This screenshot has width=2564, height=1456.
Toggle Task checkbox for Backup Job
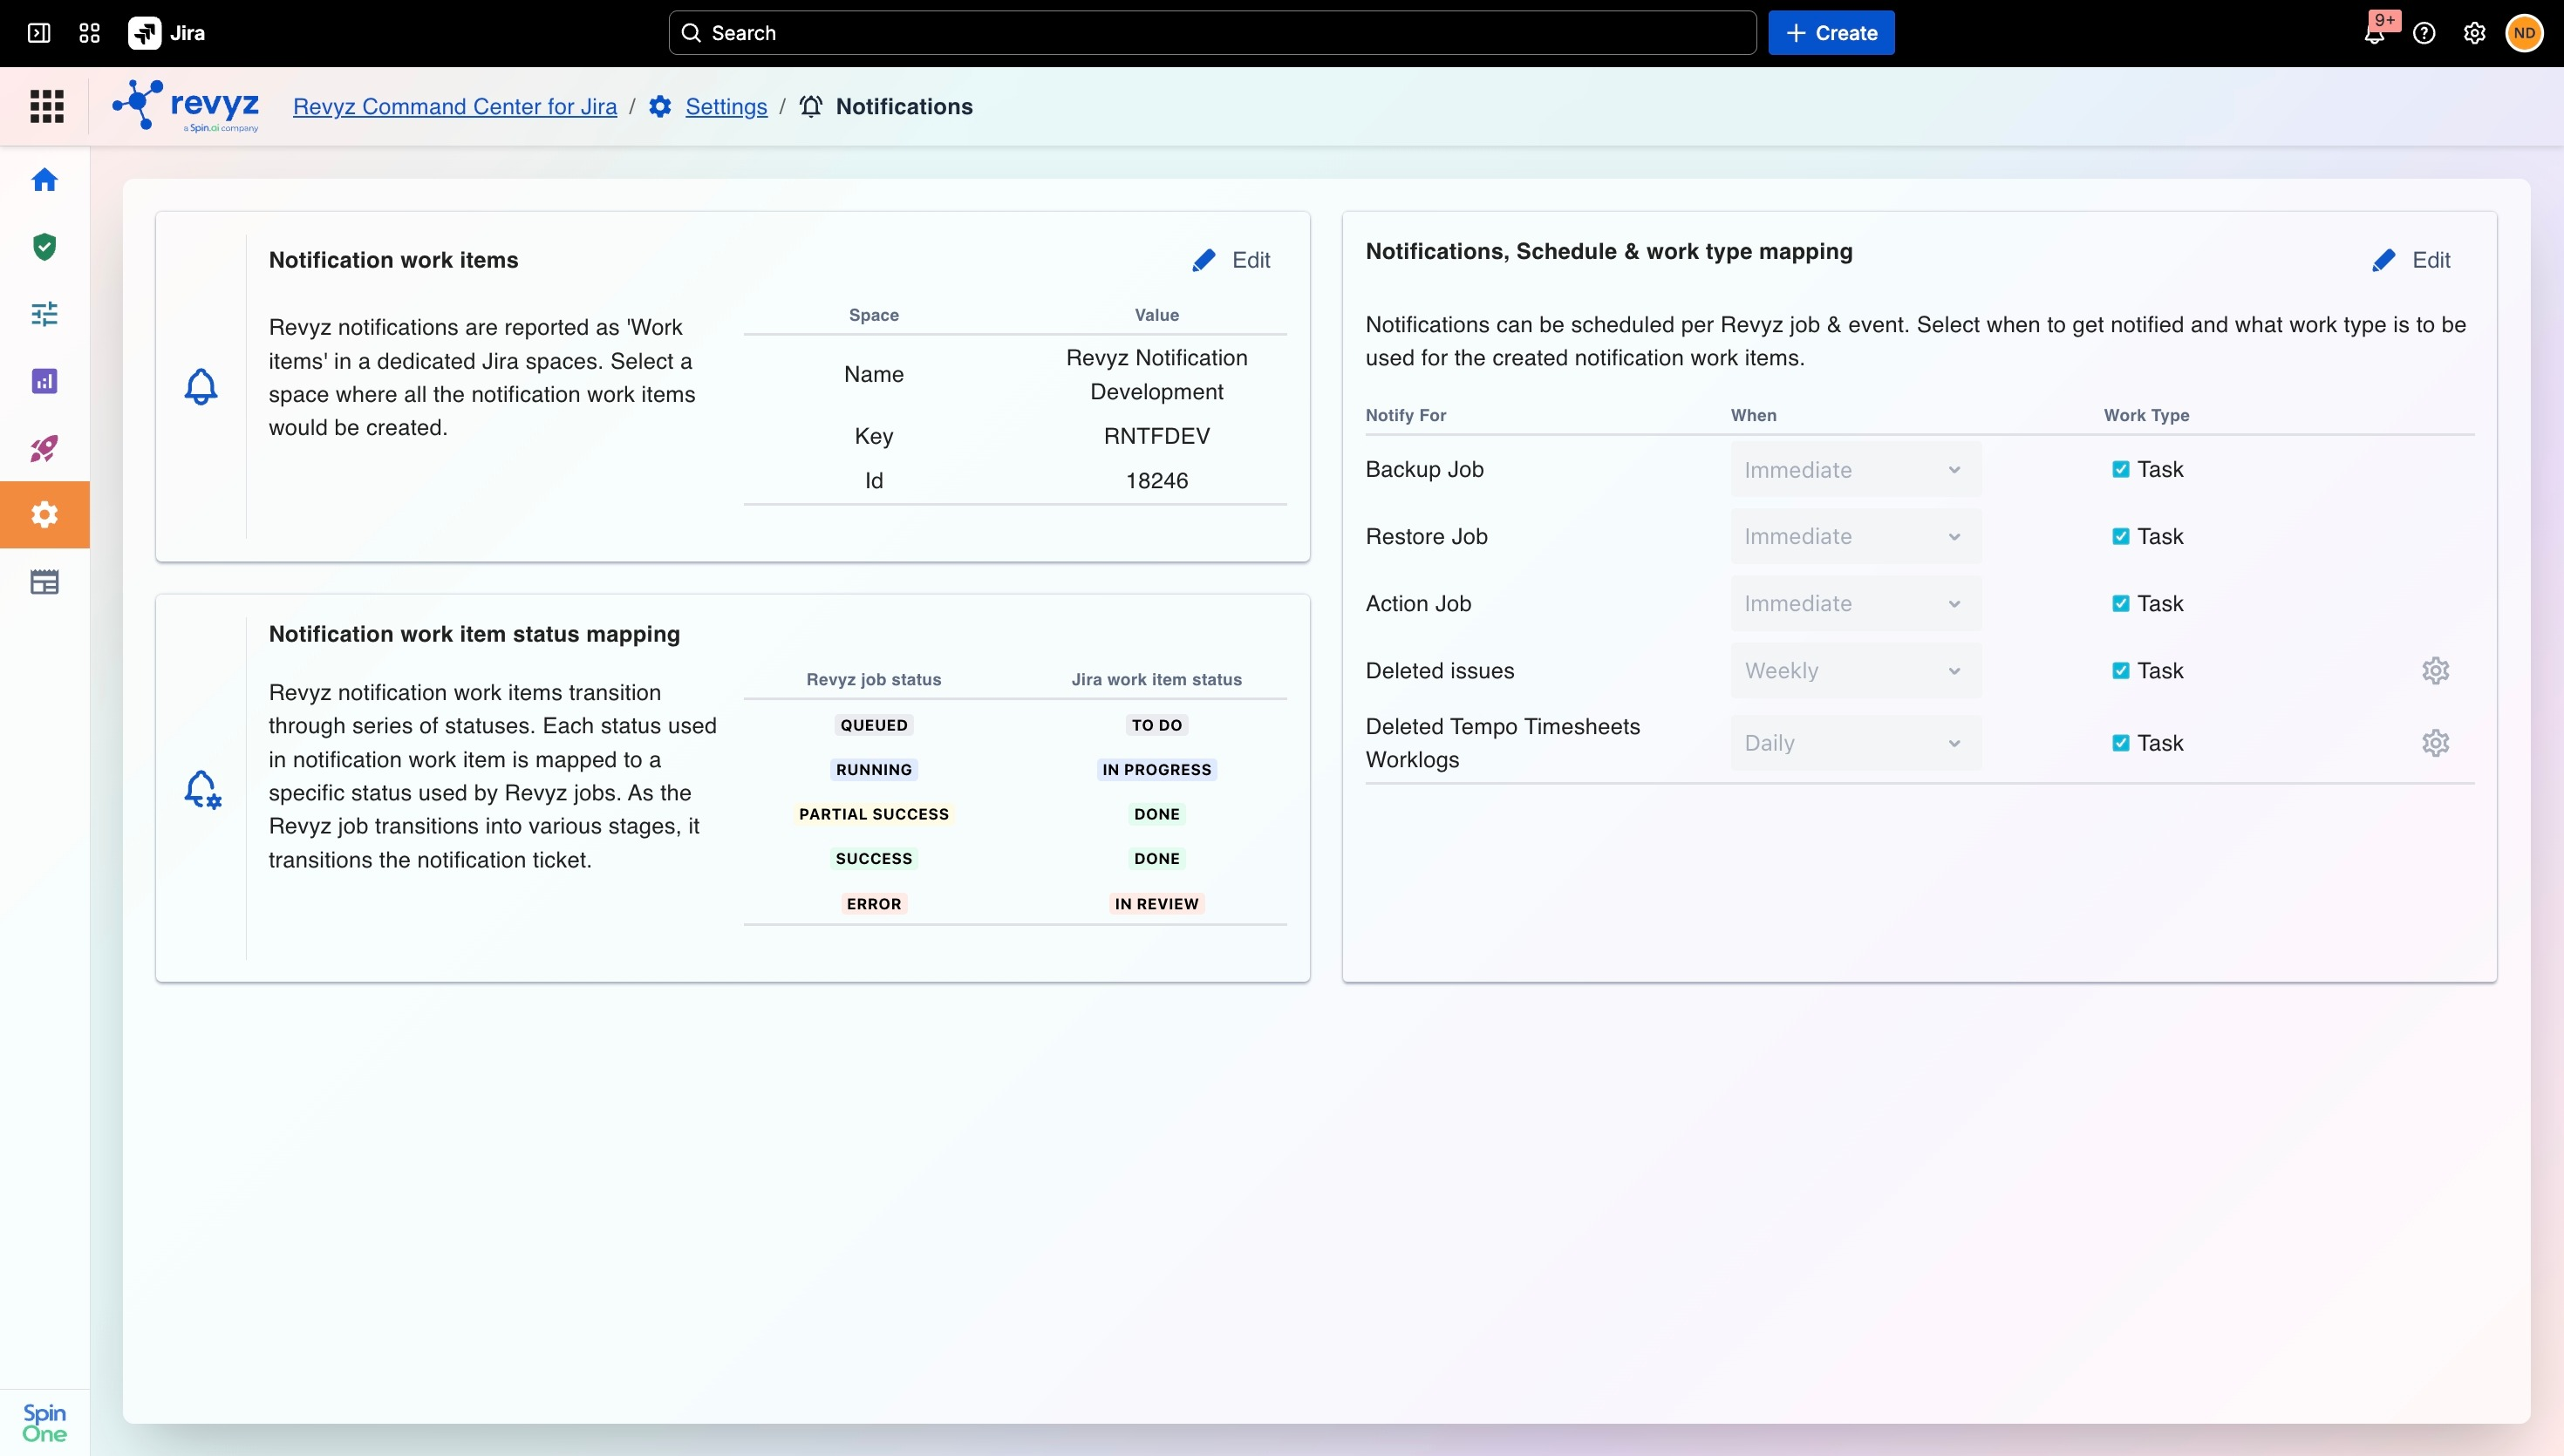click(2120, 469)
